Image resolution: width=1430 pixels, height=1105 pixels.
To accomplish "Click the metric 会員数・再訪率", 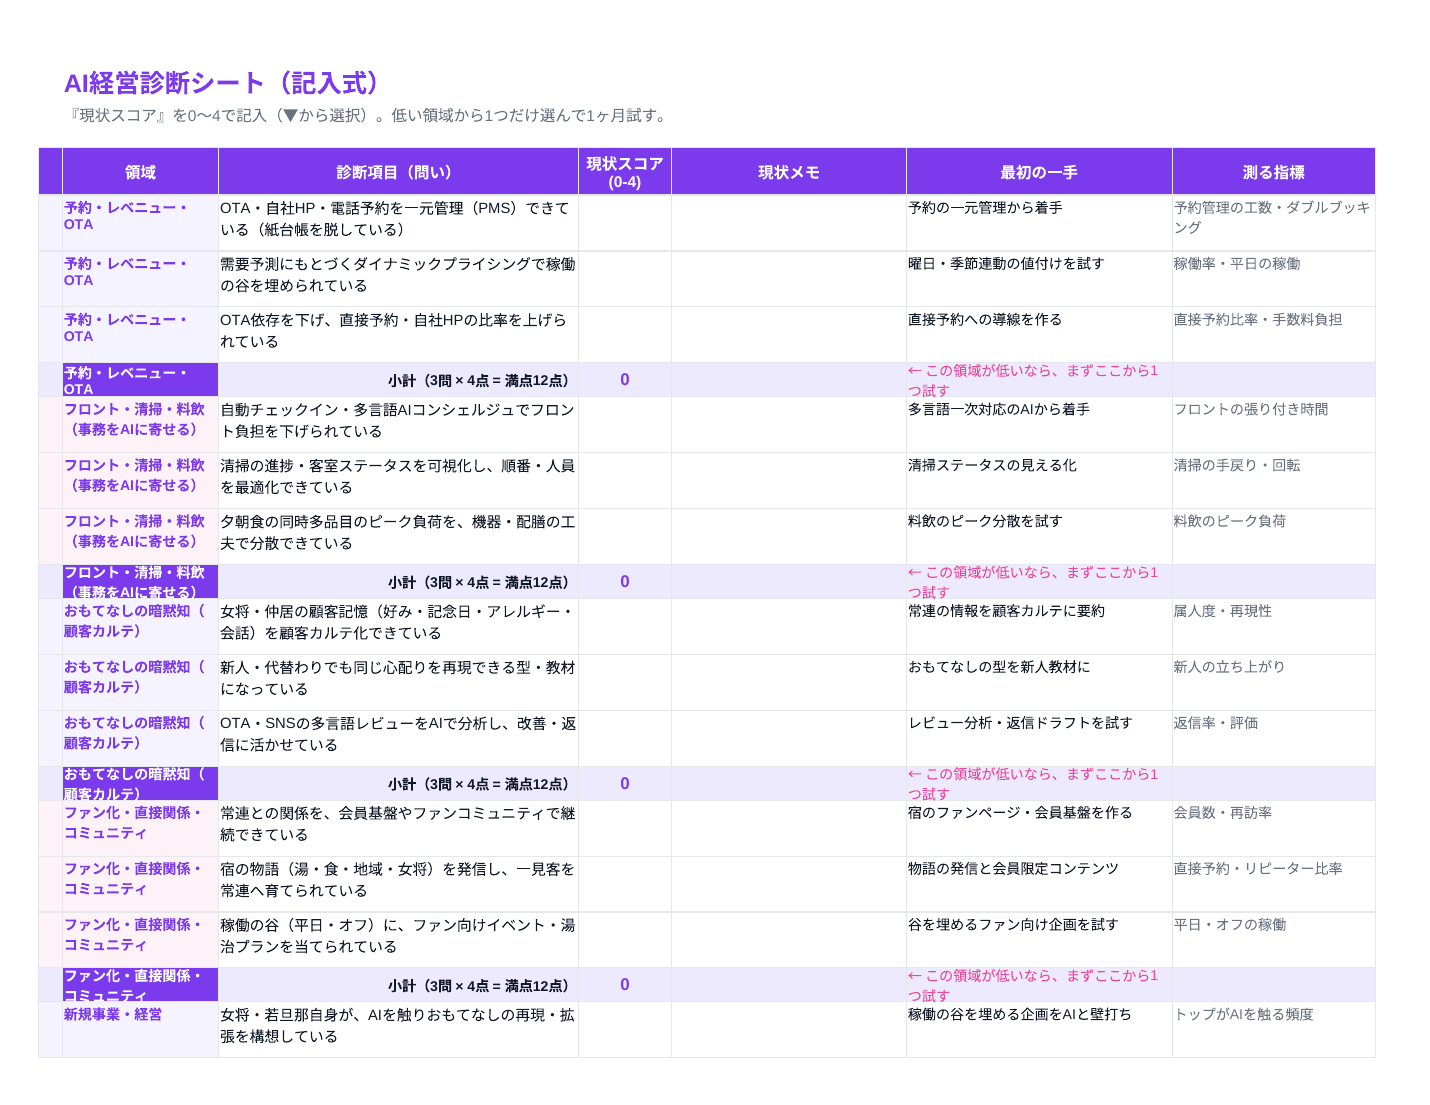I will (x=1273, y=828).
